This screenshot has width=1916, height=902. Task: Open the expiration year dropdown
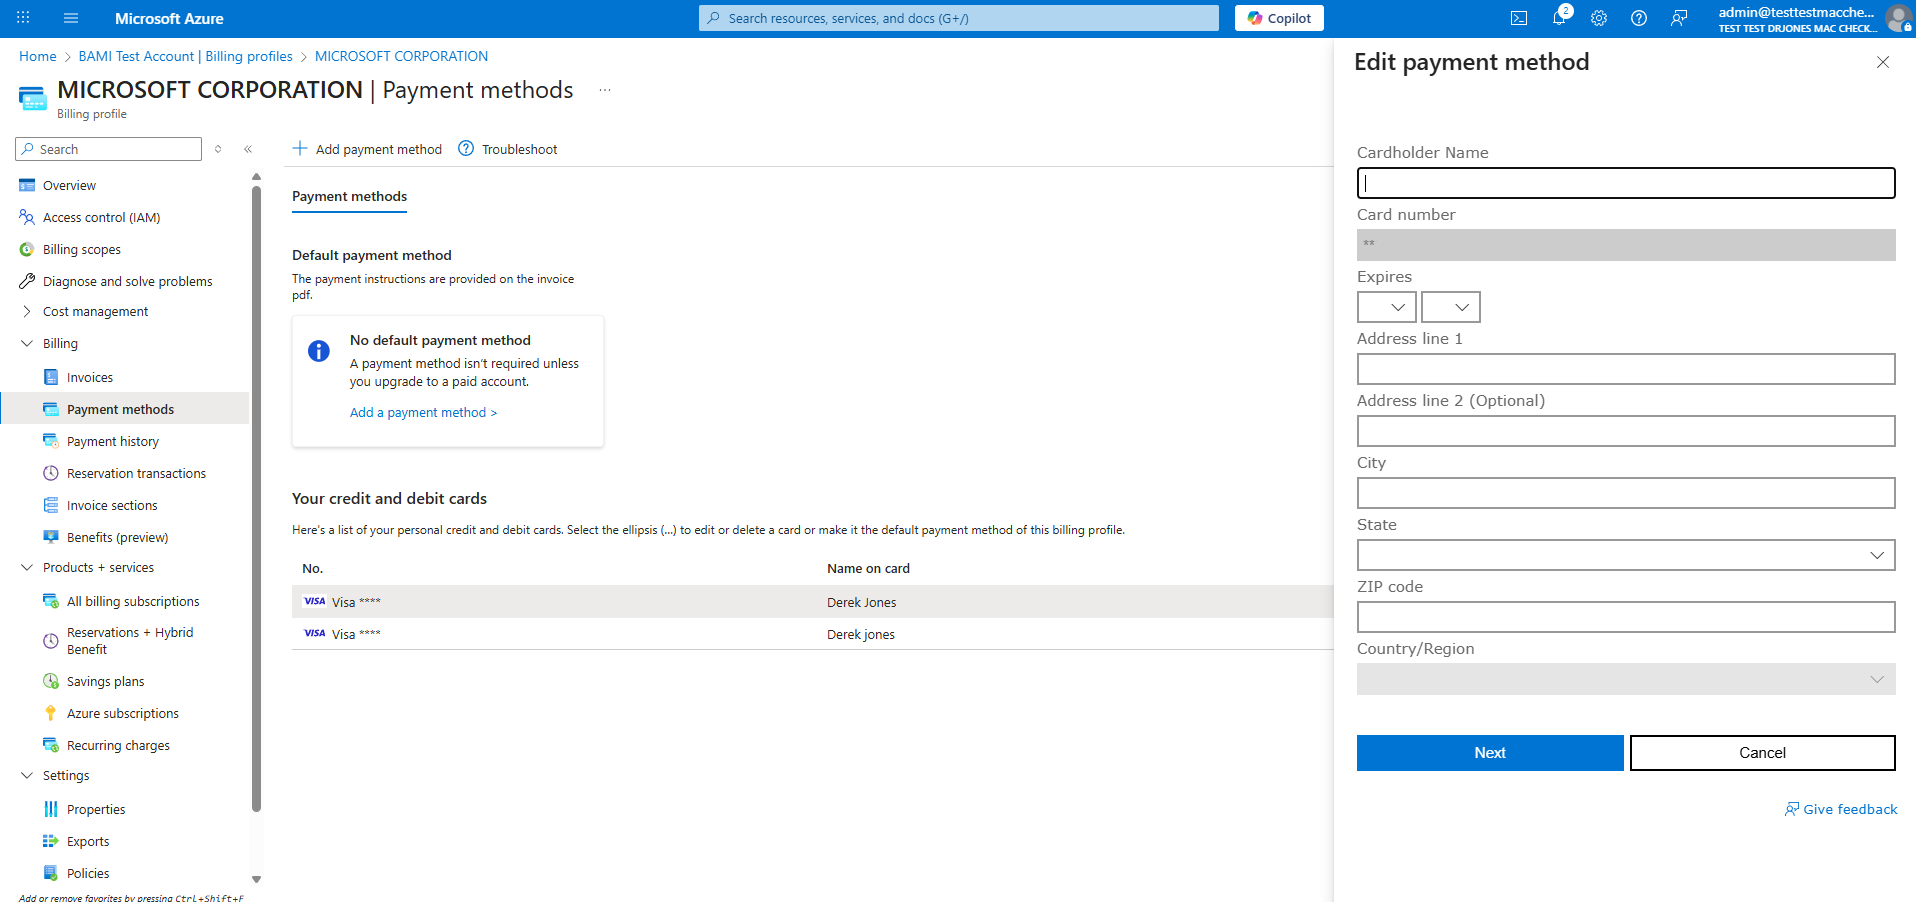click(1450, 307)
